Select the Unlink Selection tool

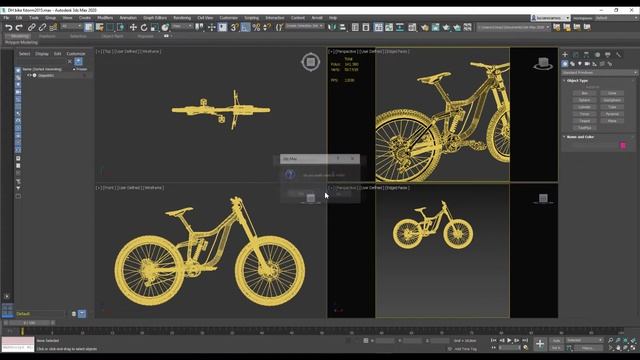[42, 27]
